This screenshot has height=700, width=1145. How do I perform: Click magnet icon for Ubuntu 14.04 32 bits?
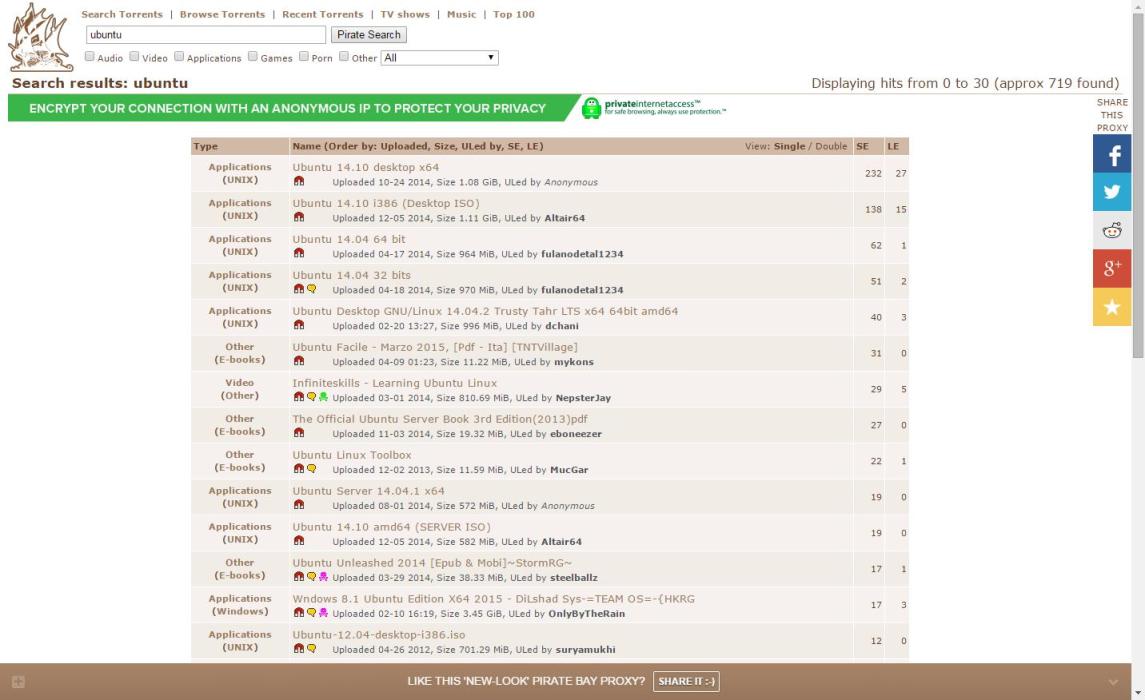(299, 289)
